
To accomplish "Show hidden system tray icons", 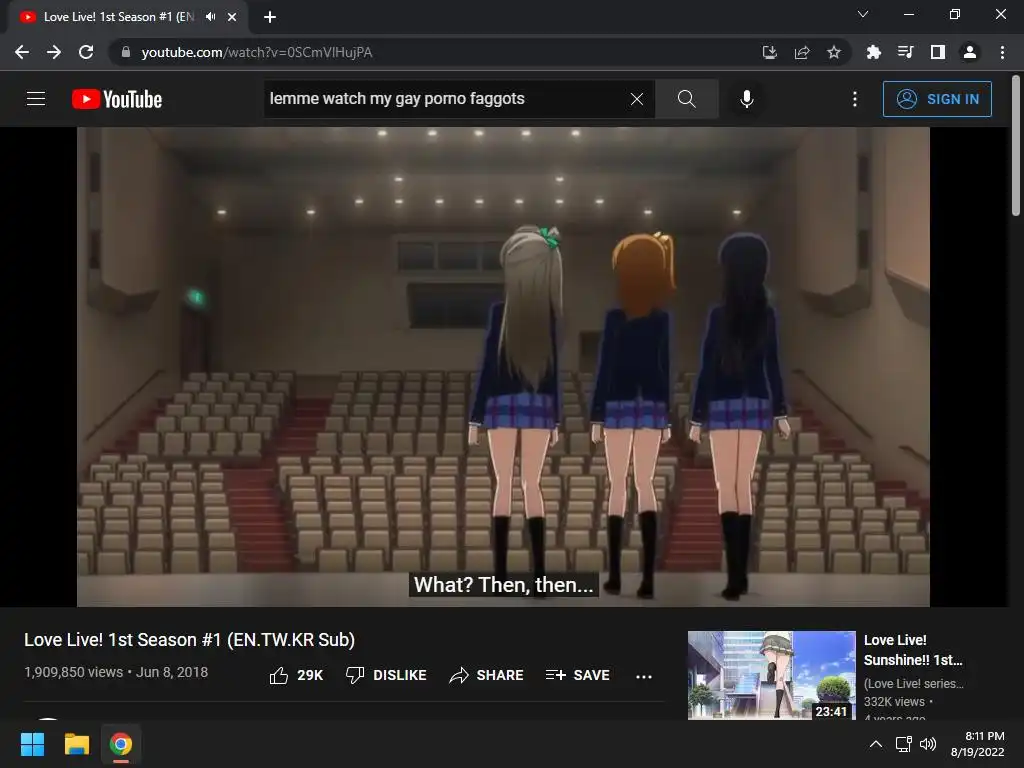I will (x=876, y=744).
